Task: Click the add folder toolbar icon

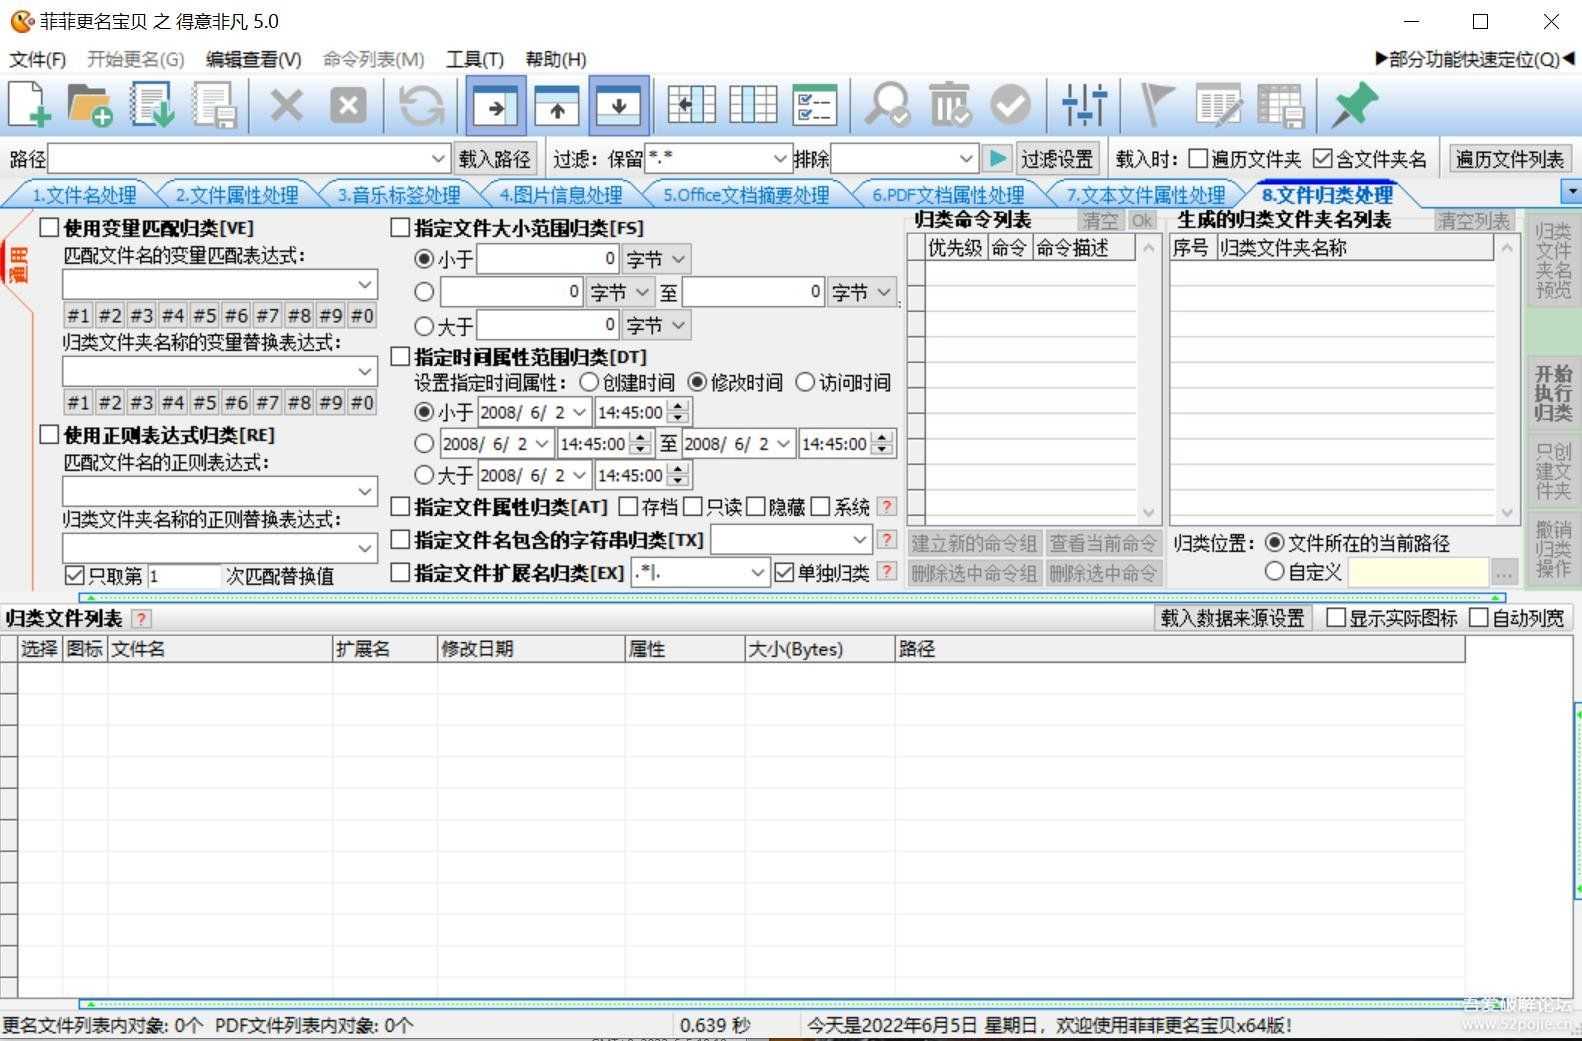Action: [x=90, y=105]
